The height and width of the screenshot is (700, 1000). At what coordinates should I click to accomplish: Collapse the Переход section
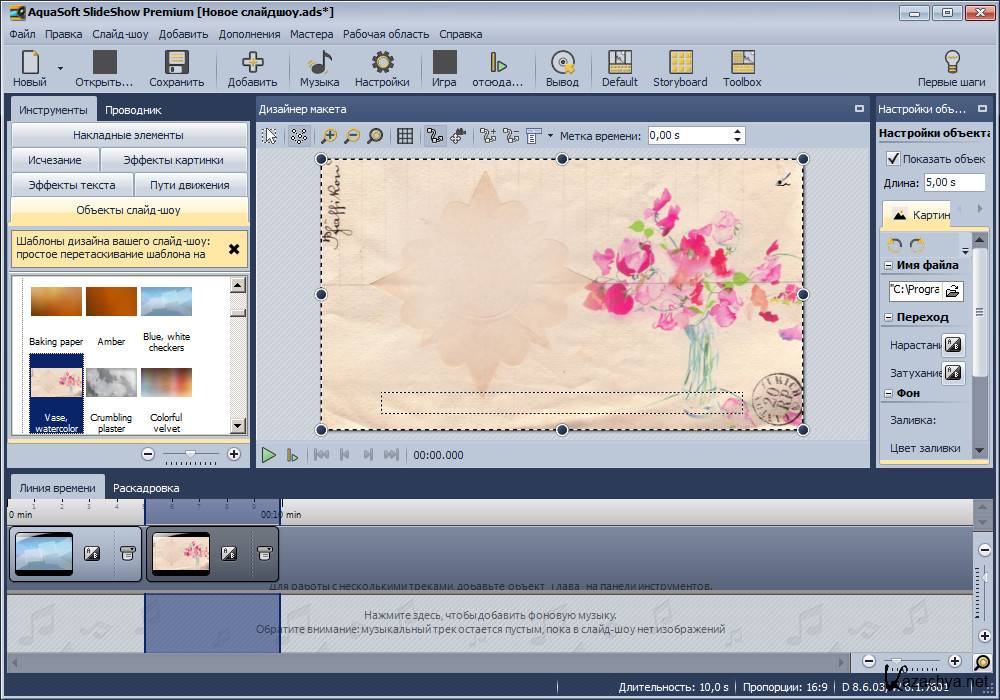click(888, 318)
